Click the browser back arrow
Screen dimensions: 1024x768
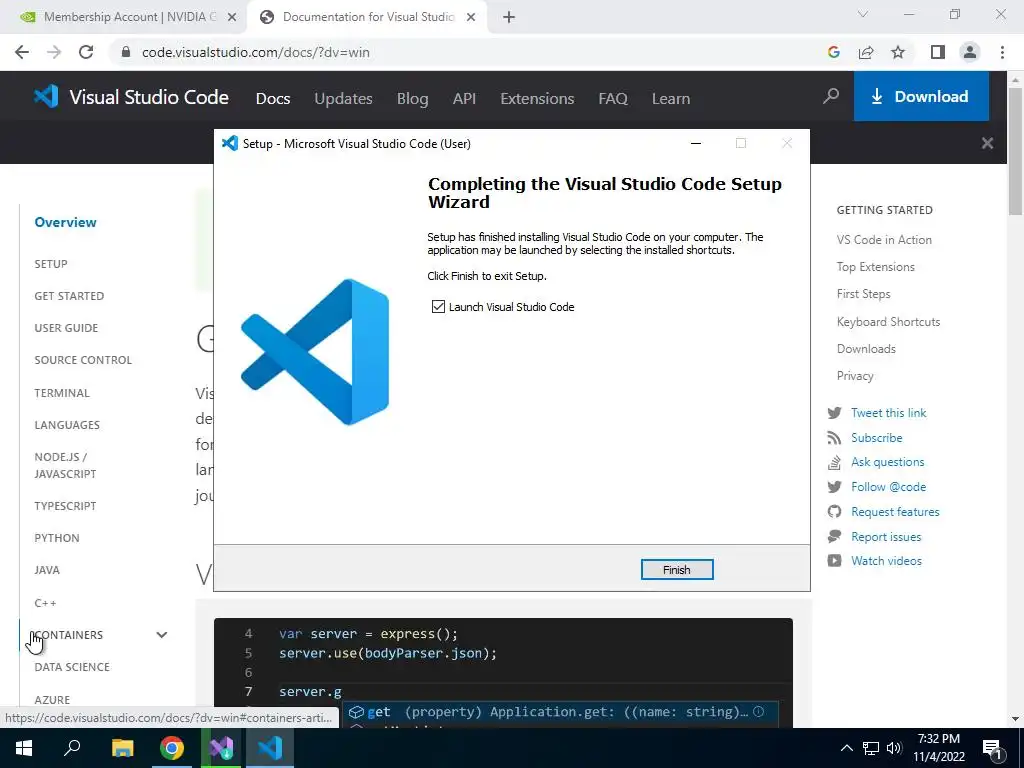pyautogui.click(x=22, y=52)
